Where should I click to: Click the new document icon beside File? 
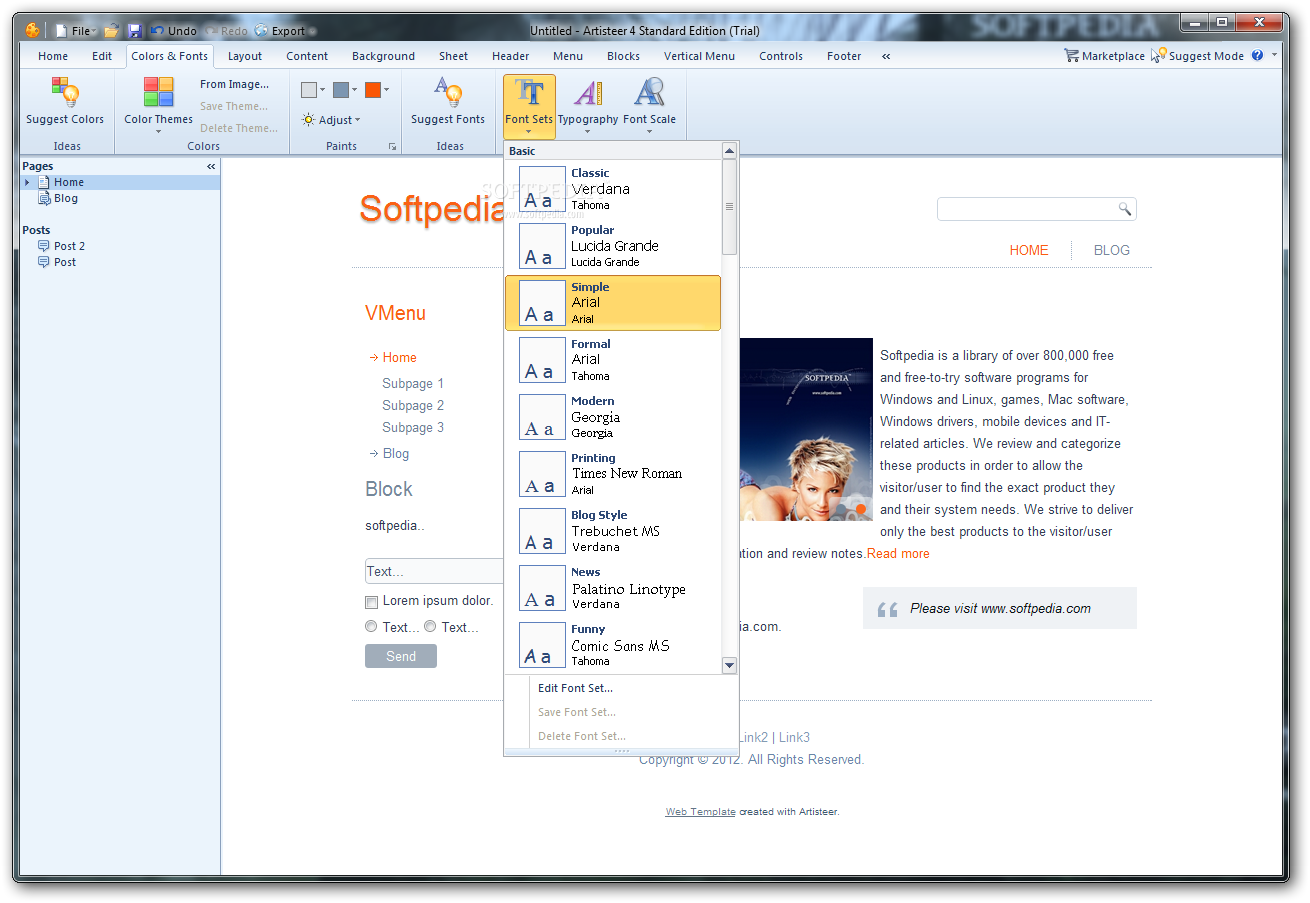tap(62, 31)
